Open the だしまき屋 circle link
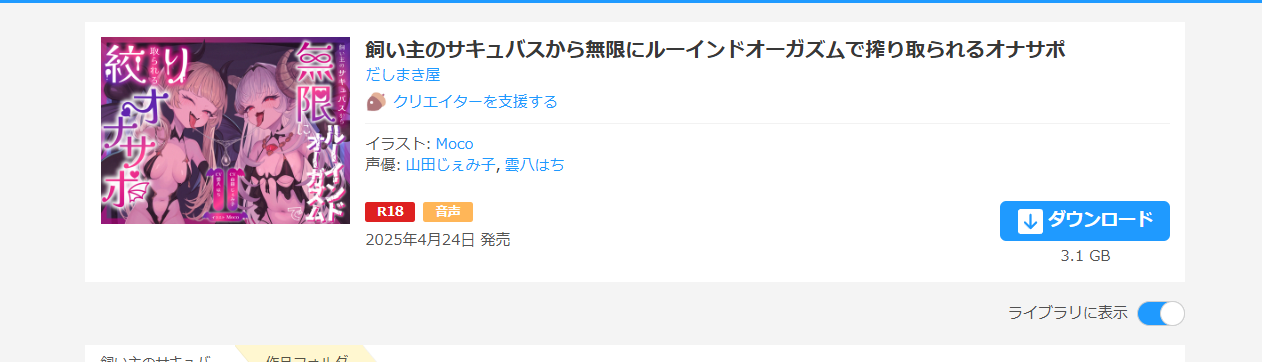1262x362 pixels. pos(403,74)
